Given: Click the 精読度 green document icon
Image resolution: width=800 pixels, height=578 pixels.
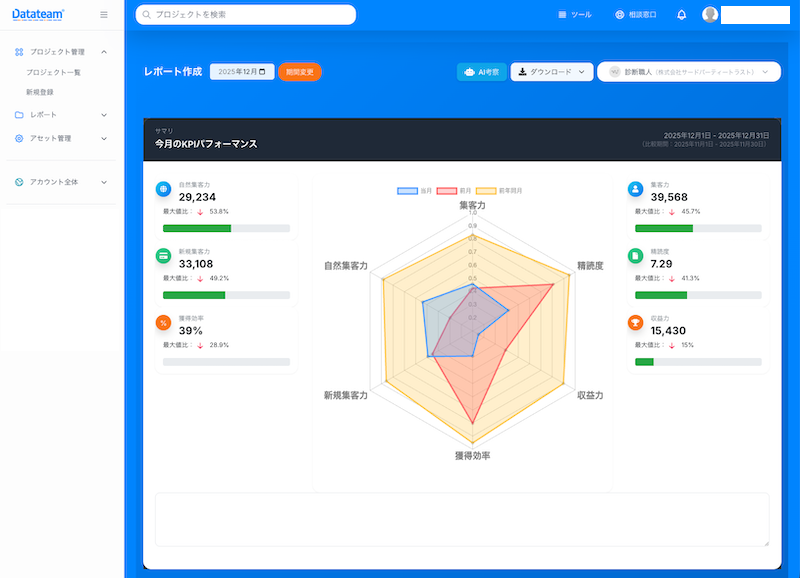Looking at the screenshot, I should (x=635, y=256).
